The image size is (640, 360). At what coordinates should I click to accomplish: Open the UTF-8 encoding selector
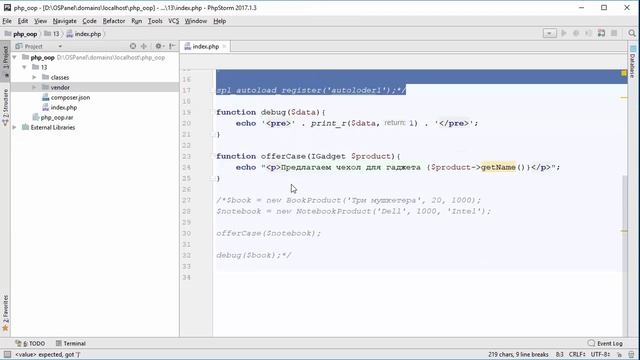[x=600, y=354]
